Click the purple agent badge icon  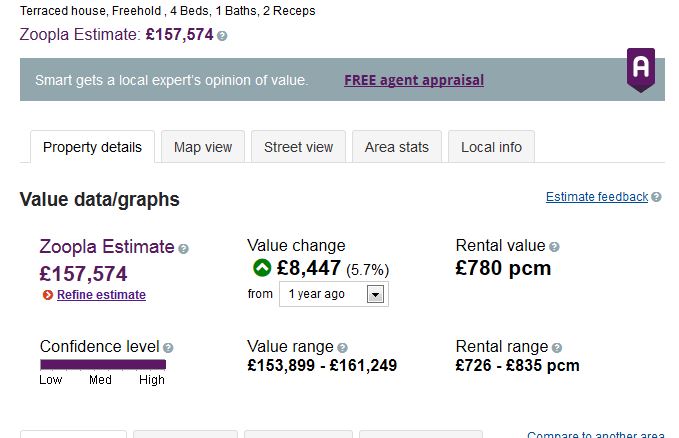[x=640, y=69]
